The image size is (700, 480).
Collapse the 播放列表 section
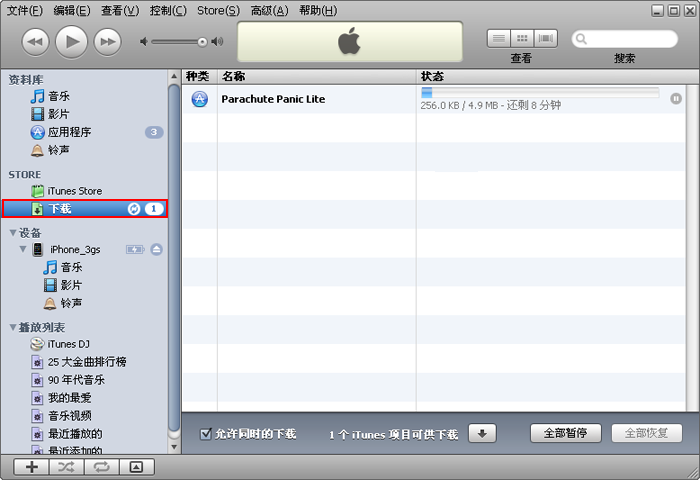[x=12, y=327]
